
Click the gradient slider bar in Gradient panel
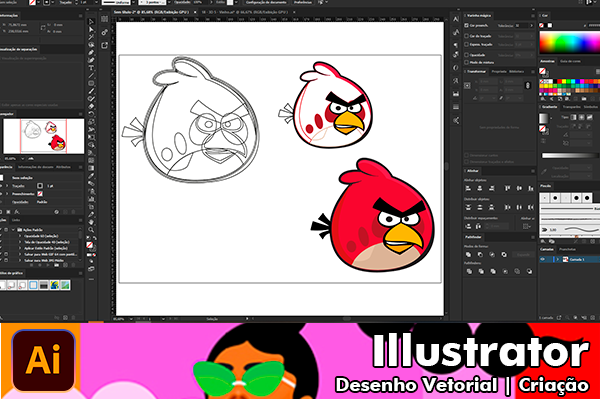pos(570,155)
